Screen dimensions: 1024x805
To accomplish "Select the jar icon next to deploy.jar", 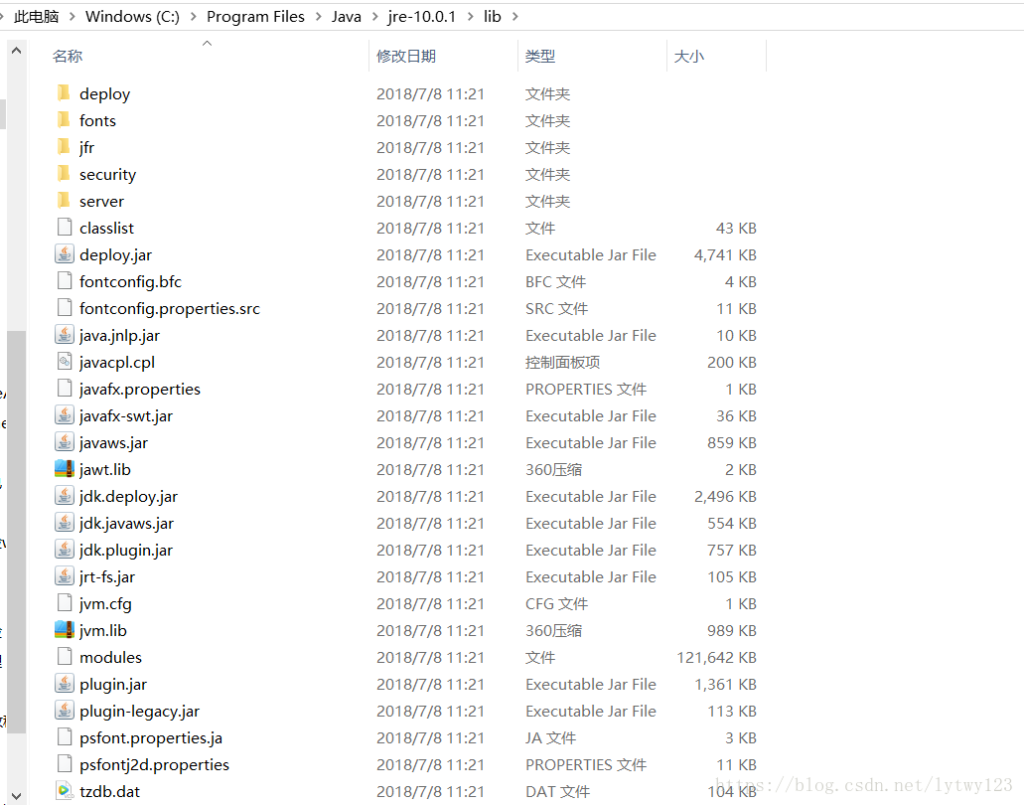I will pos(64,255).
